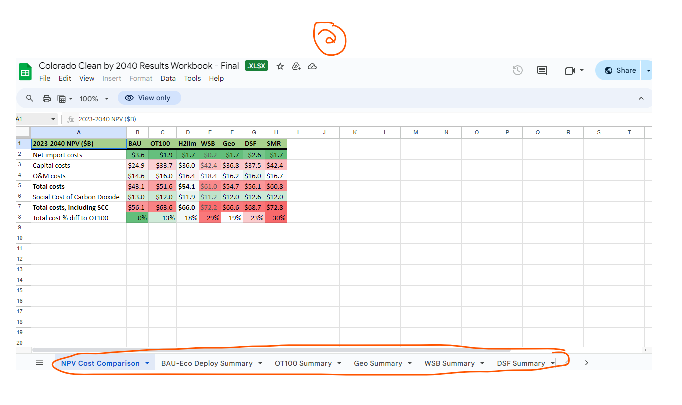Select the BAU header cell
The image size is (682, 405).
pyautogui.click(x=137, y=144)
